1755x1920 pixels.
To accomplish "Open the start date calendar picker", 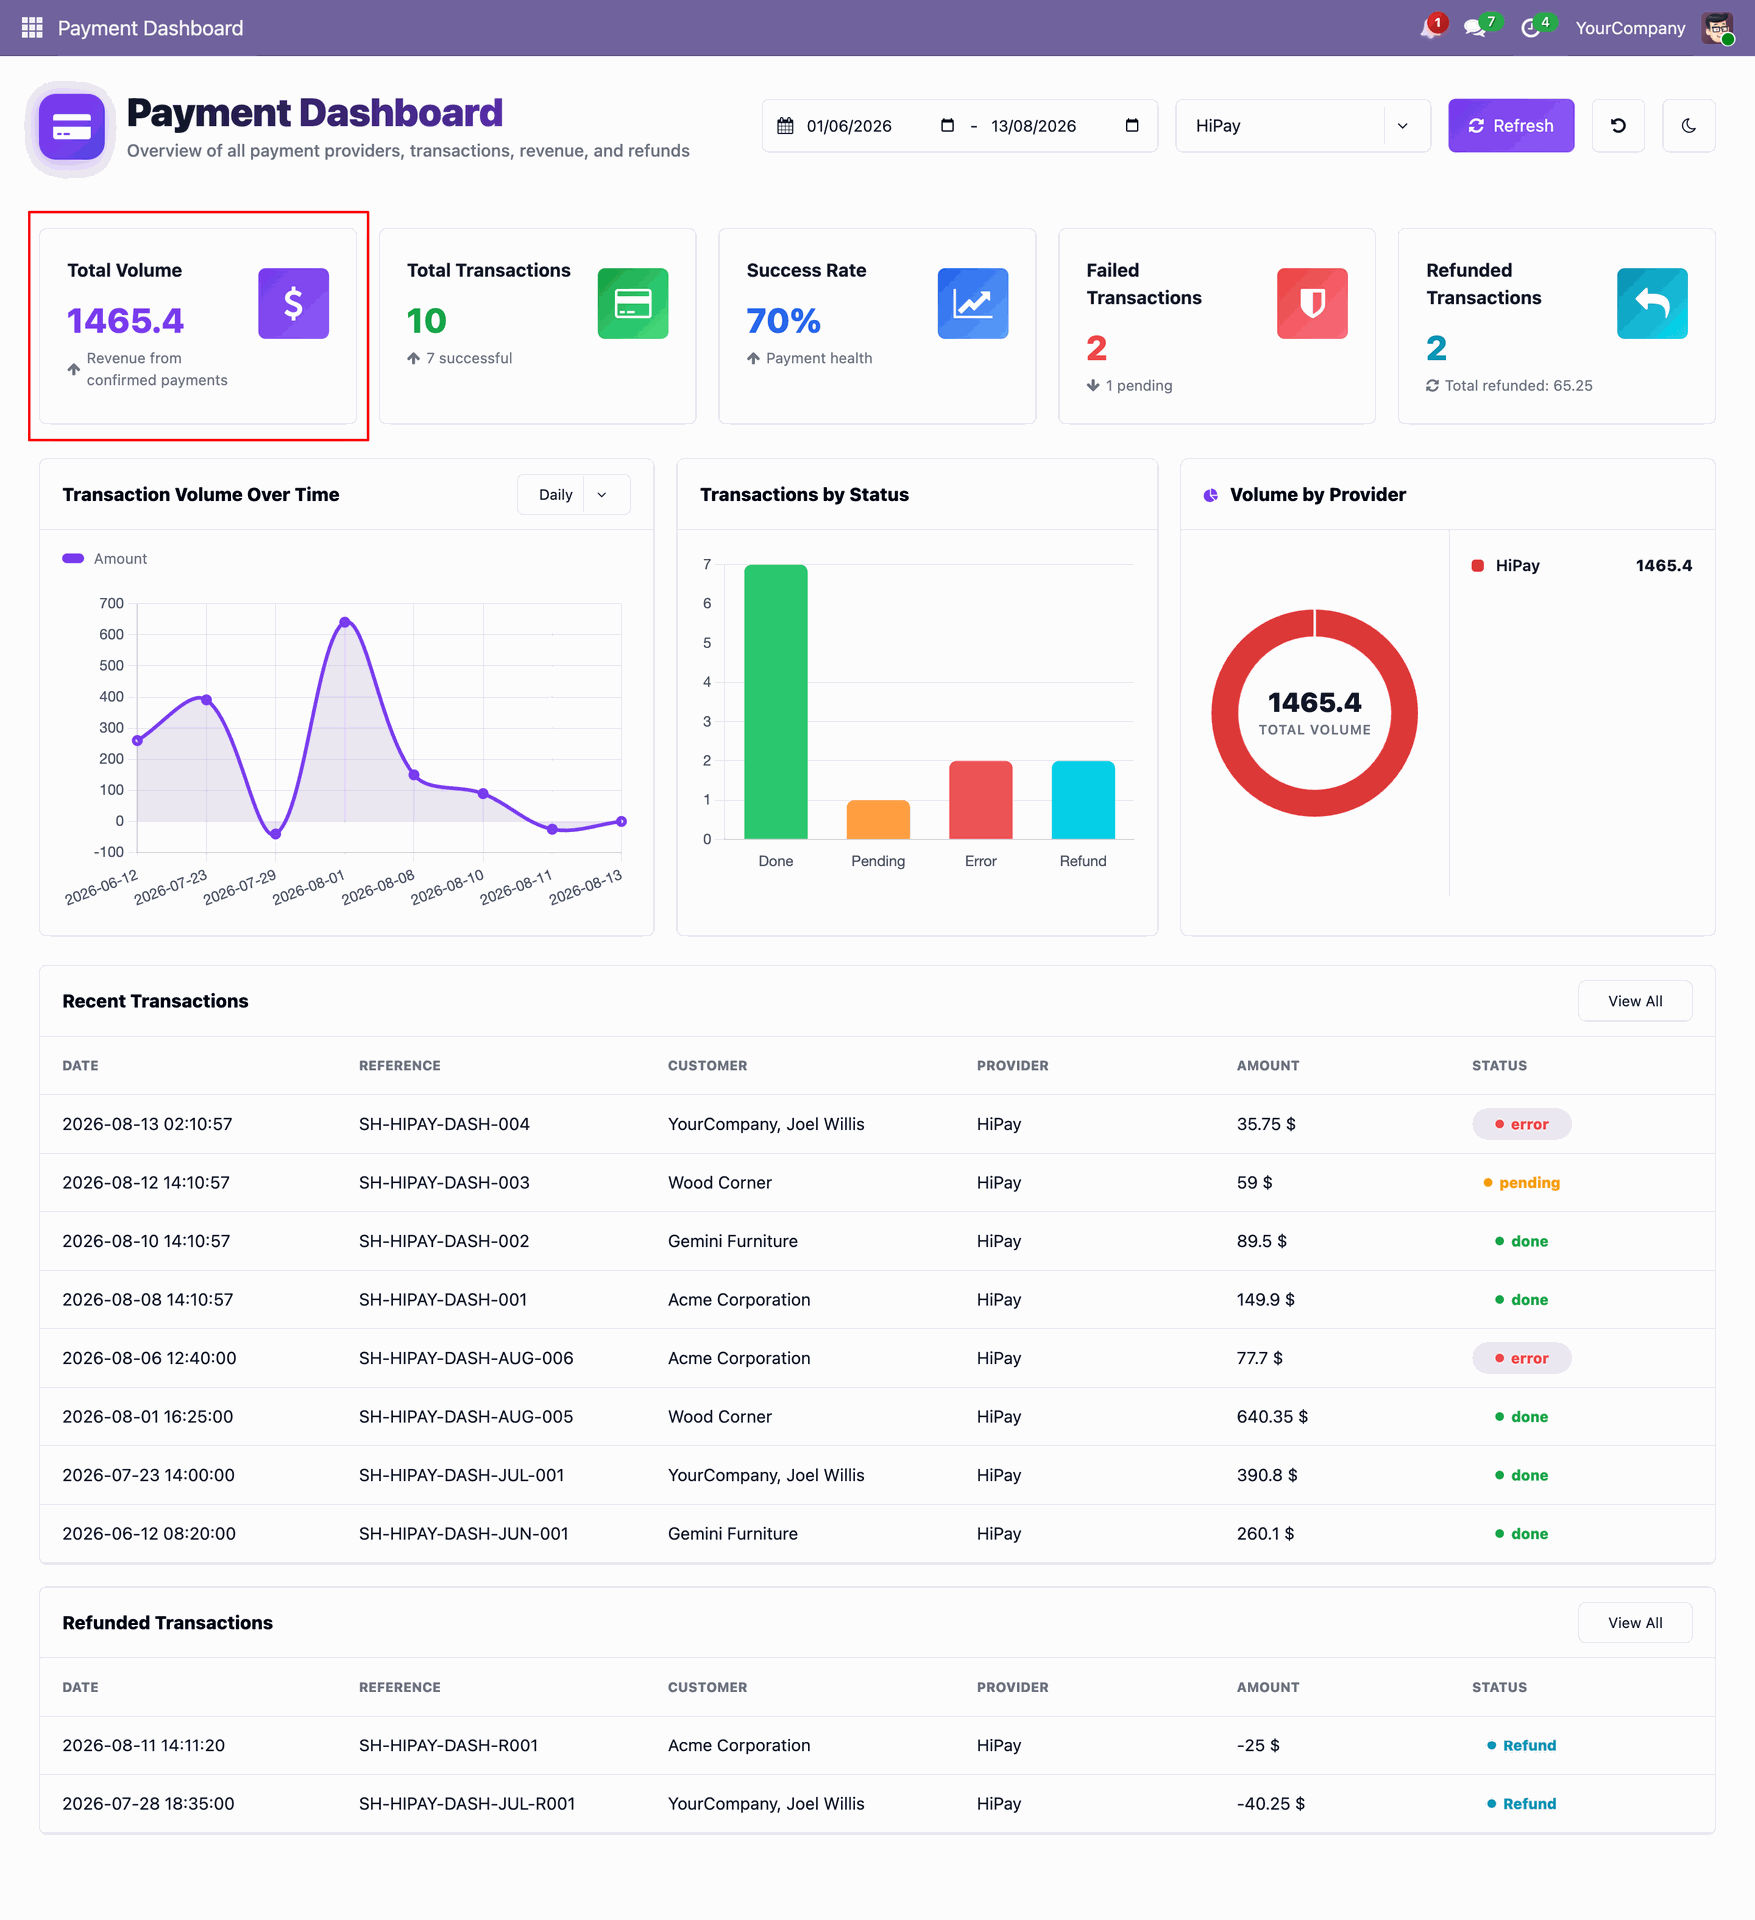I will click(x=947, y=126).
